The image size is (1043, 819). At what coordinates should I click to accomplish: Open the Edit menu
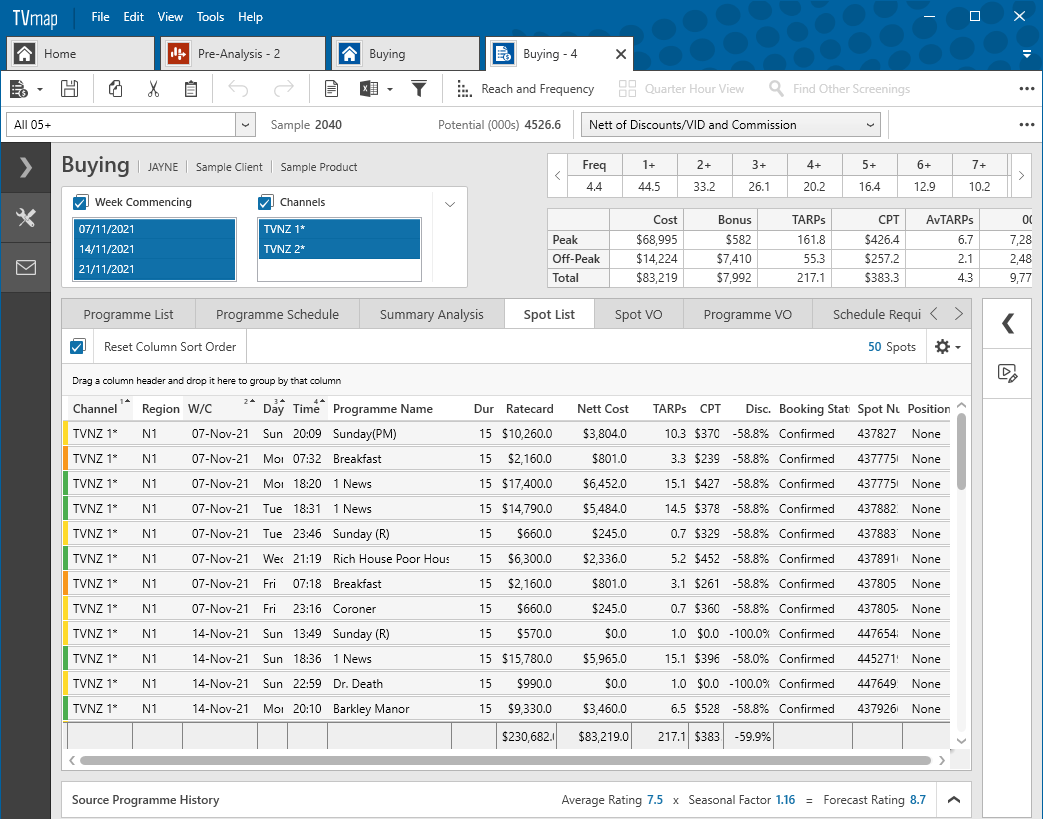point(134,17)
